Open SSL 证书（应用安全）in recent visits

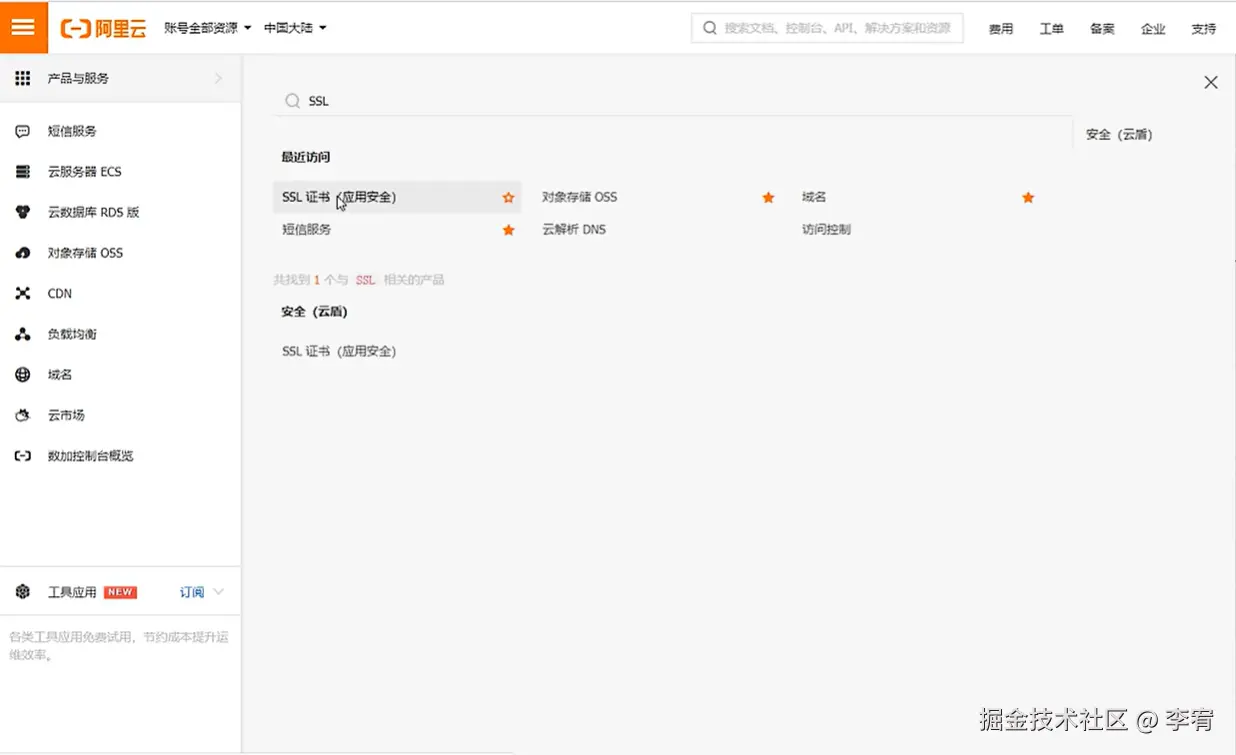tap(339, 197)
